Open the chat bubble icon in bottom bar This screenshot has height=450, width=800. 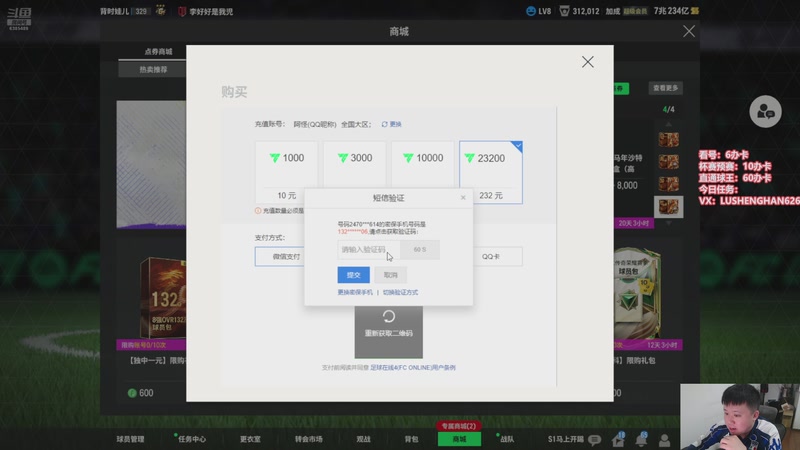click(x=594, y=440)
